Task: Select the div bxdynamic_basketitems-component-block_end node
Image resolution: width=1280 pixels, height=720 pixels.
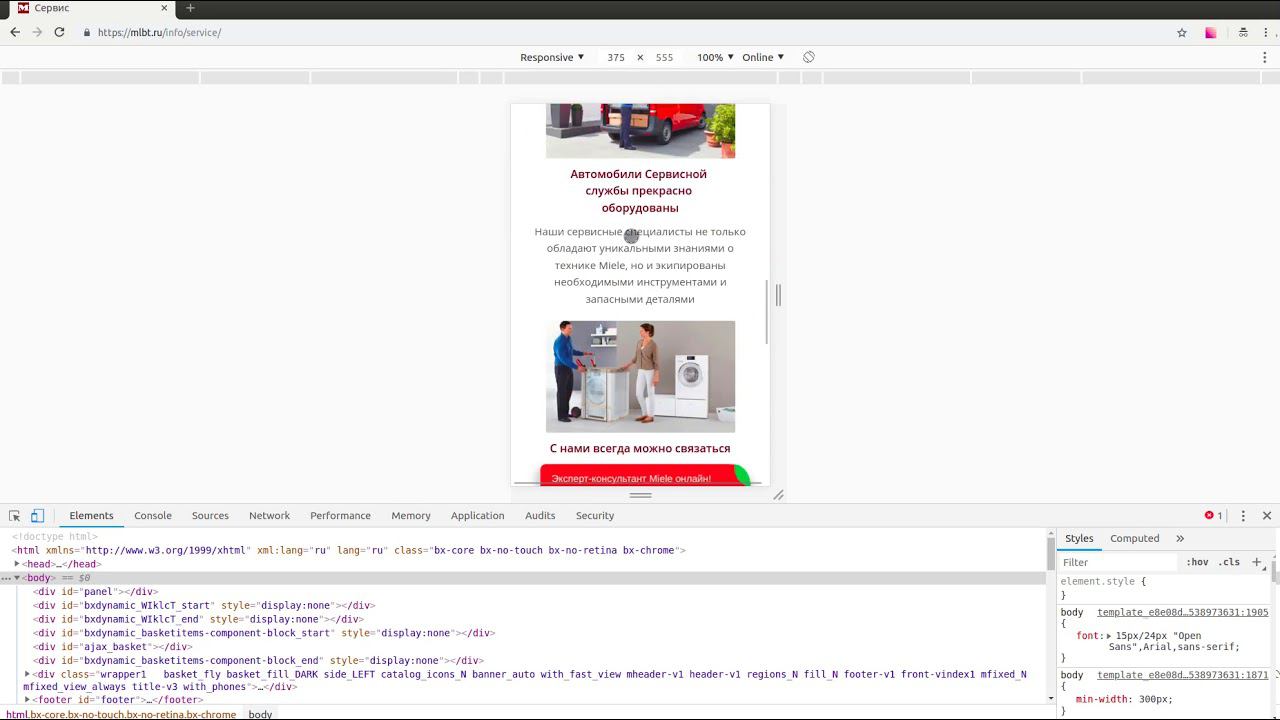Action: pos(258,660)
